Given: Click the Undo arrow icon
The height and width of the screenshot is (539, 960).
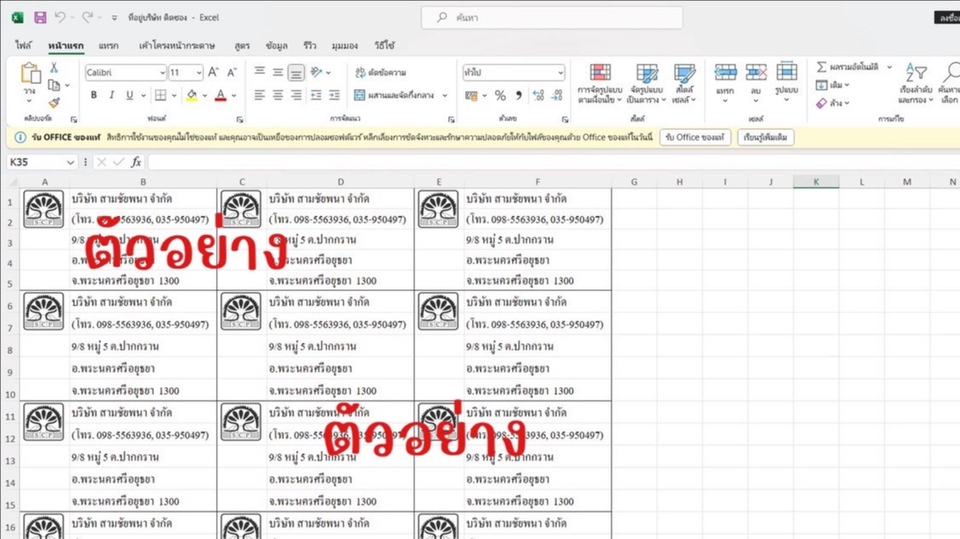Looking at the screenshot, I should point(59,17).
